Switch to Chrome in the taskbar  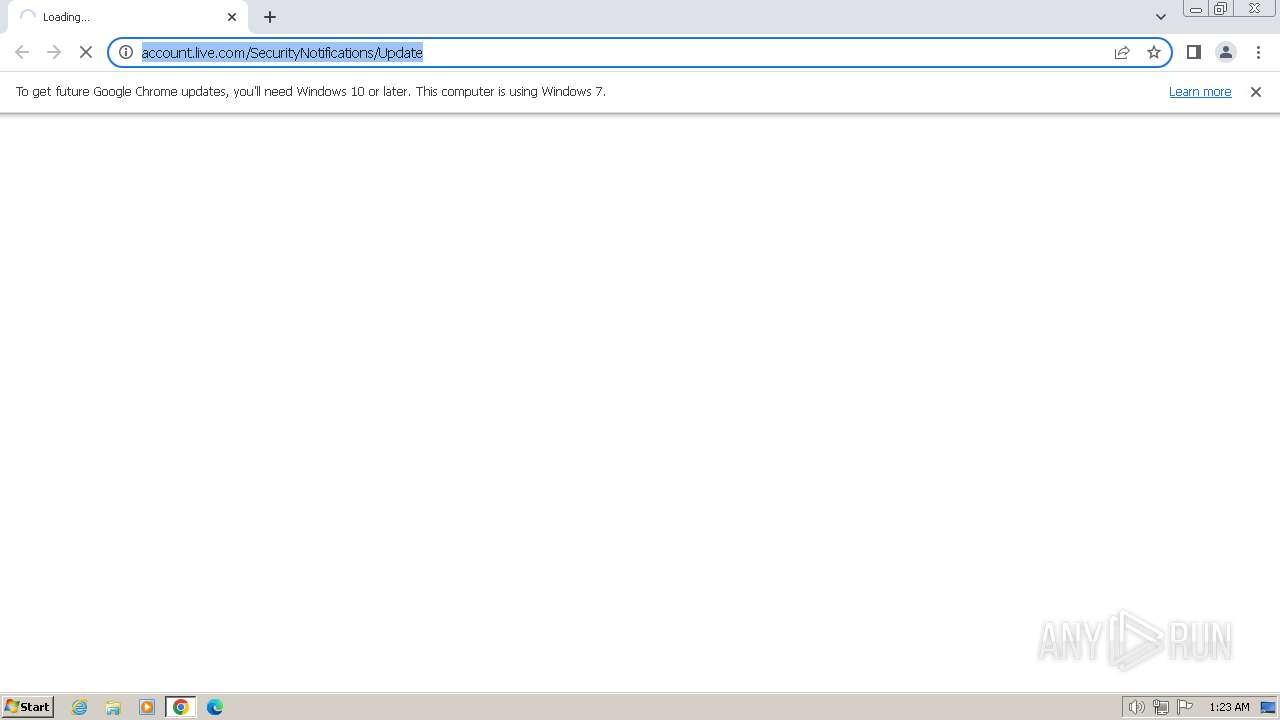(x=181, y=707)
